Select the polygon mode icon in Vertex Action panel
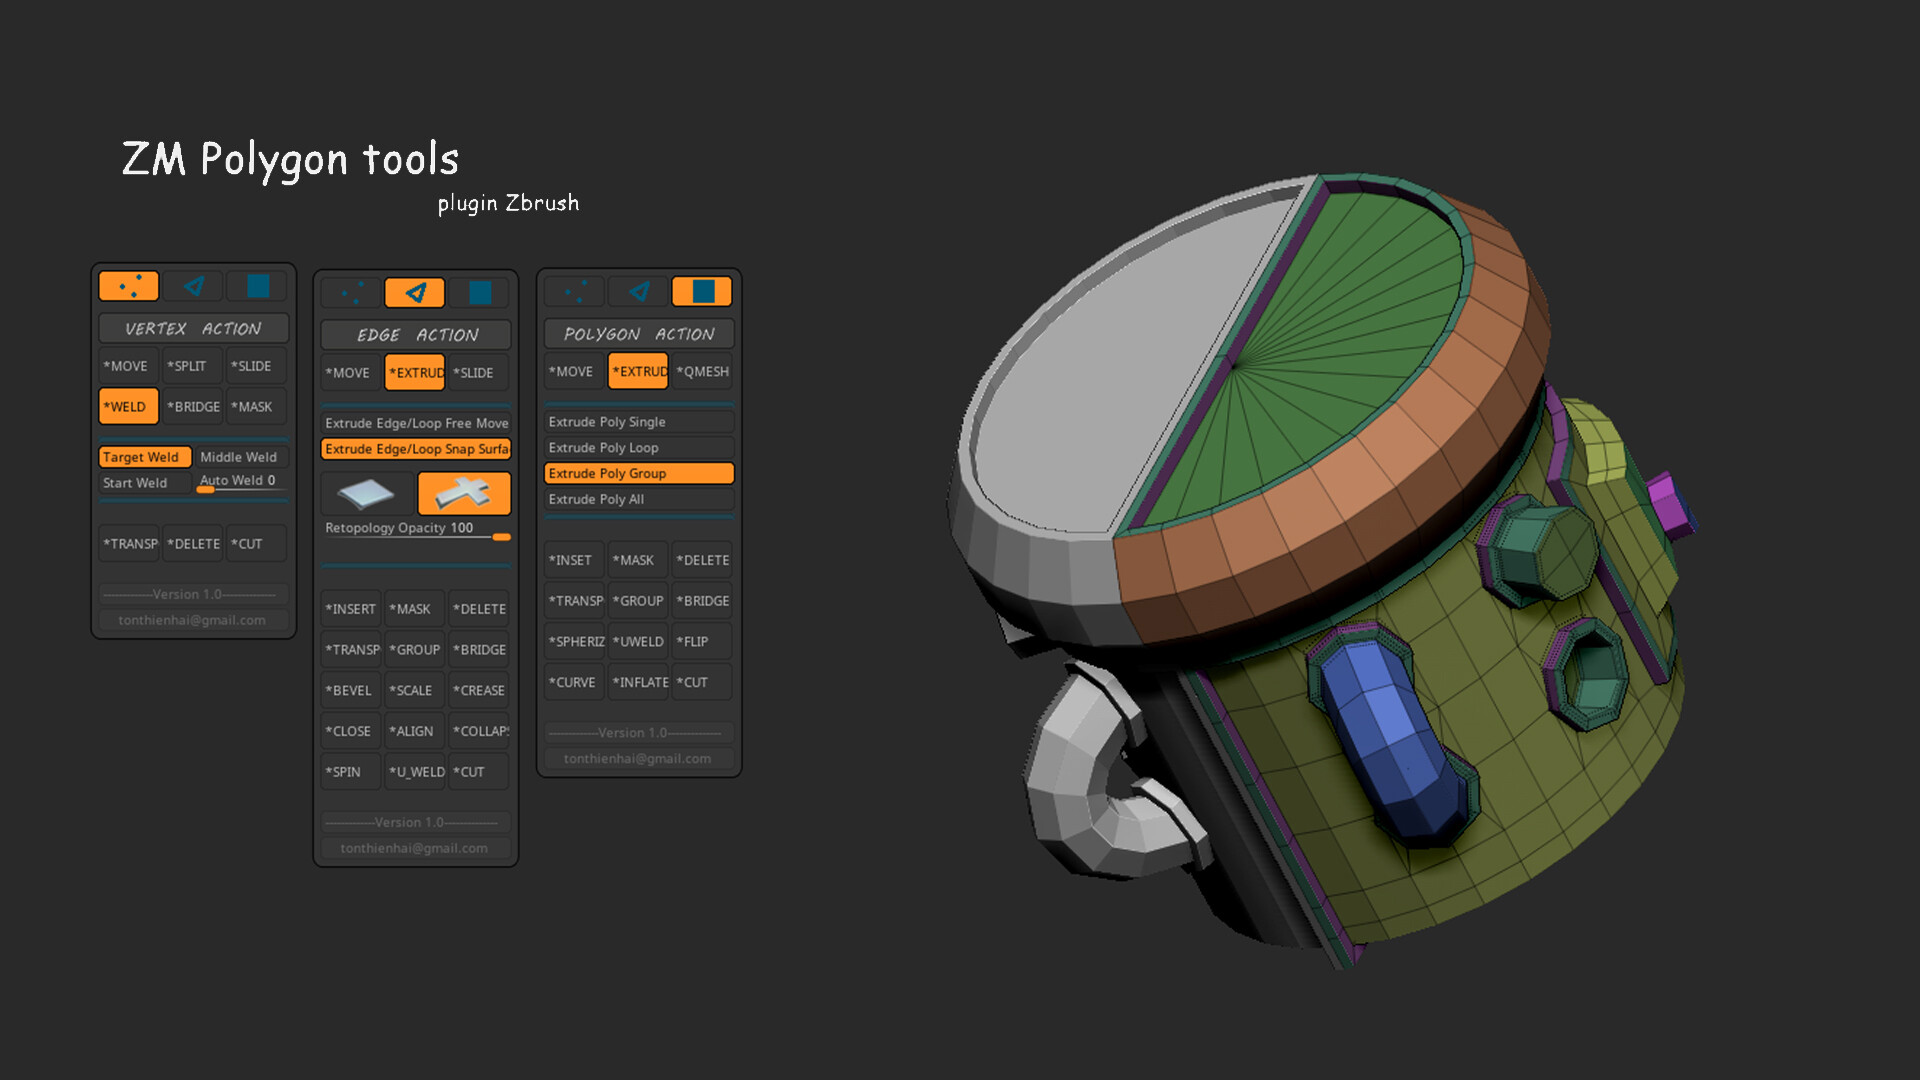This screenshot has width=1920, height=1080. coord(257,286)
